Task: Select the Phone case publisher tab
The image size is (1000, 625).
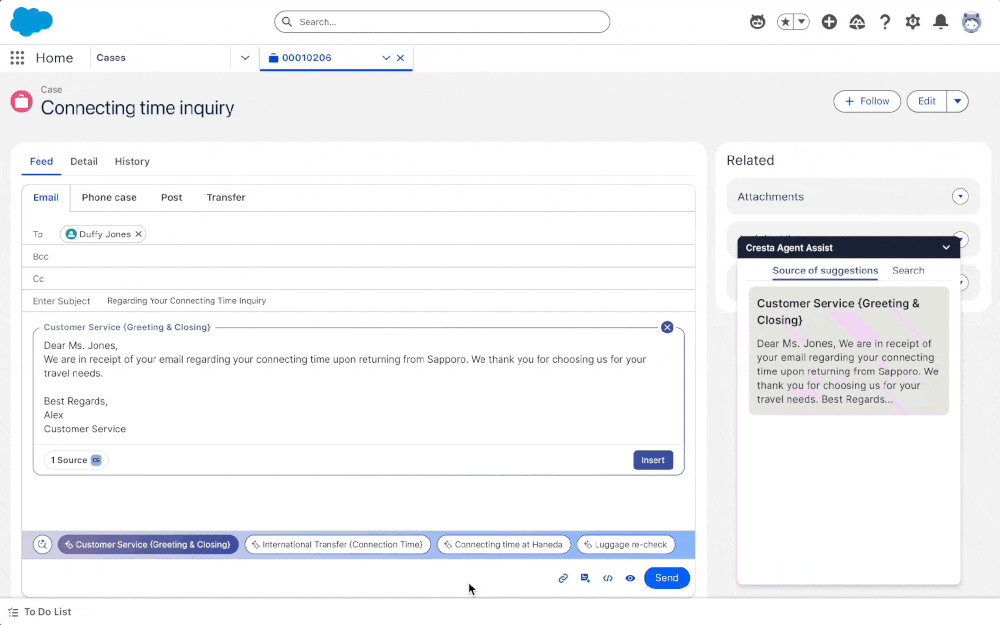Action: (109, 198)
